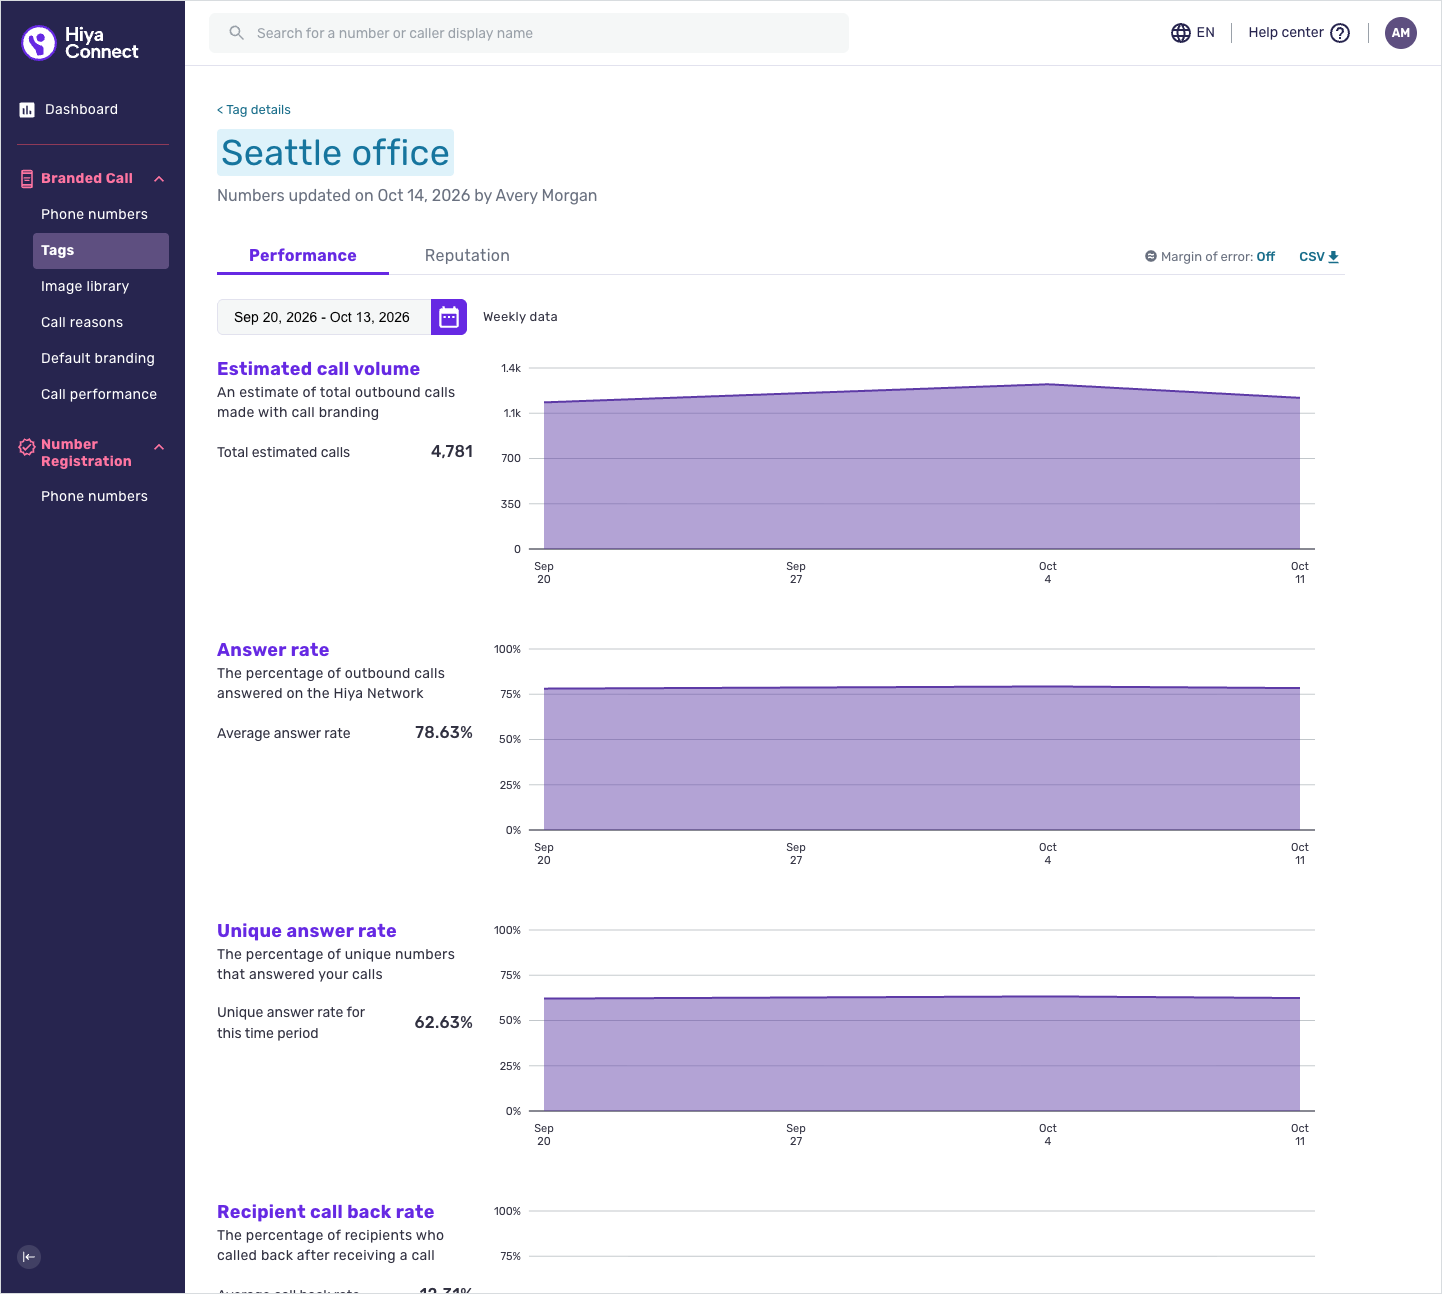This screenshot has width=1442, height=1294.
Task: Click the Margin of error icon
Action: coord(1151,257)
